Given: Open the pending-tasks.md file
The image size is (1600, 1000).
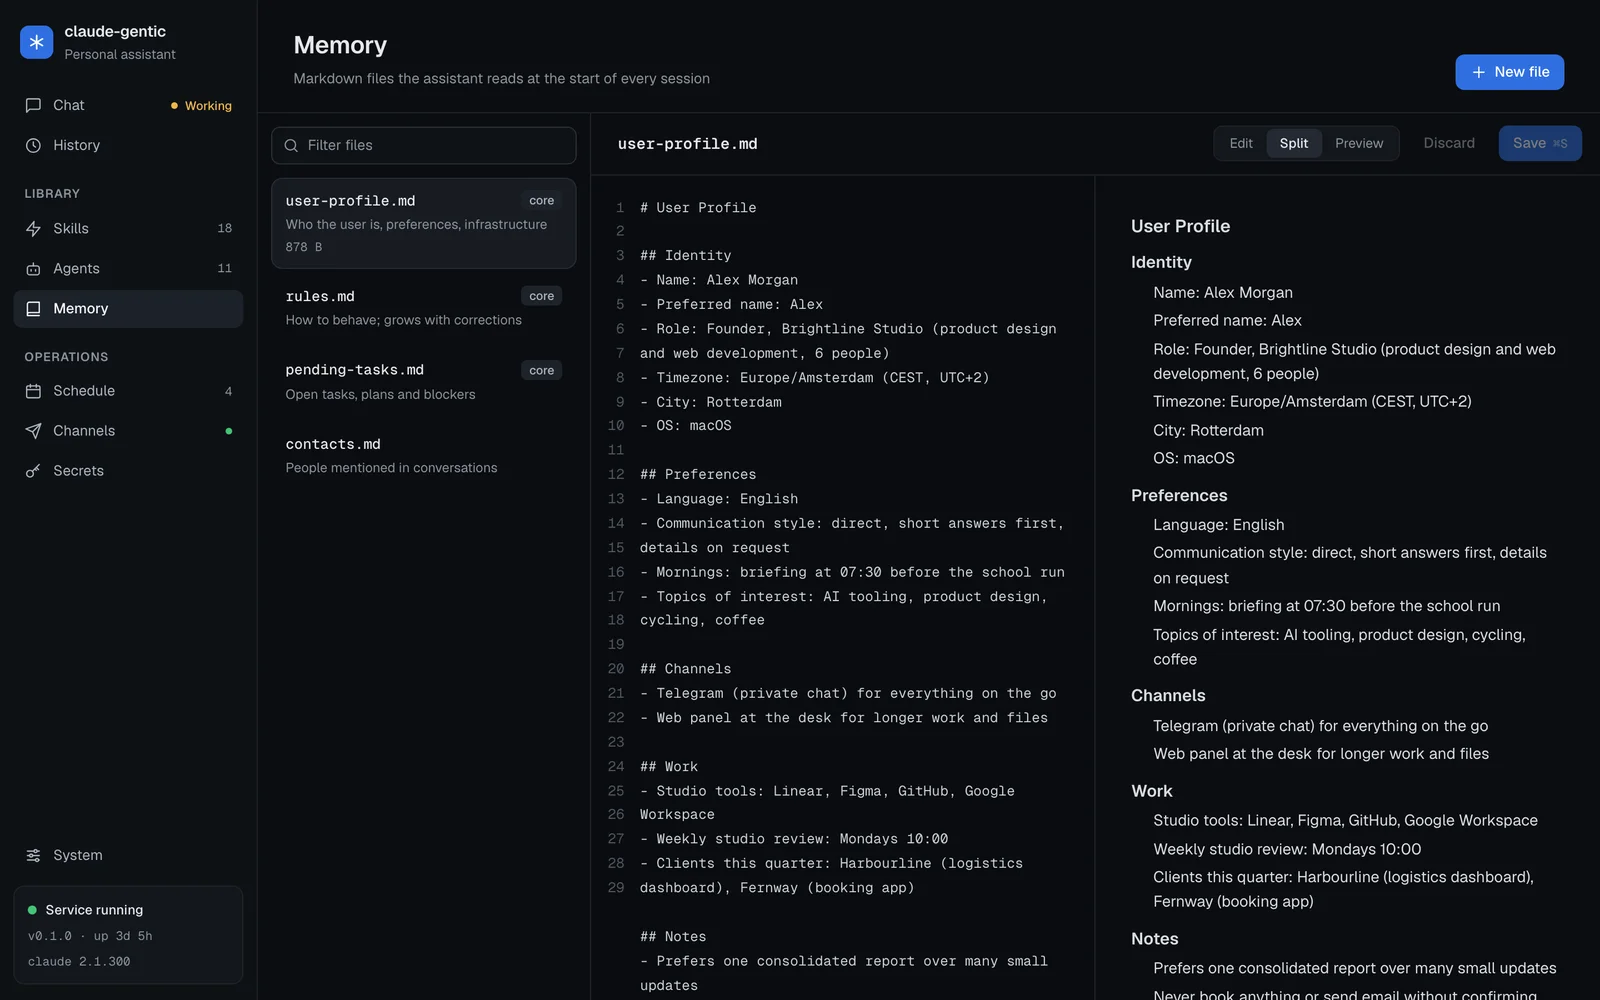Looking at the screenshot, I should [423, 381].
